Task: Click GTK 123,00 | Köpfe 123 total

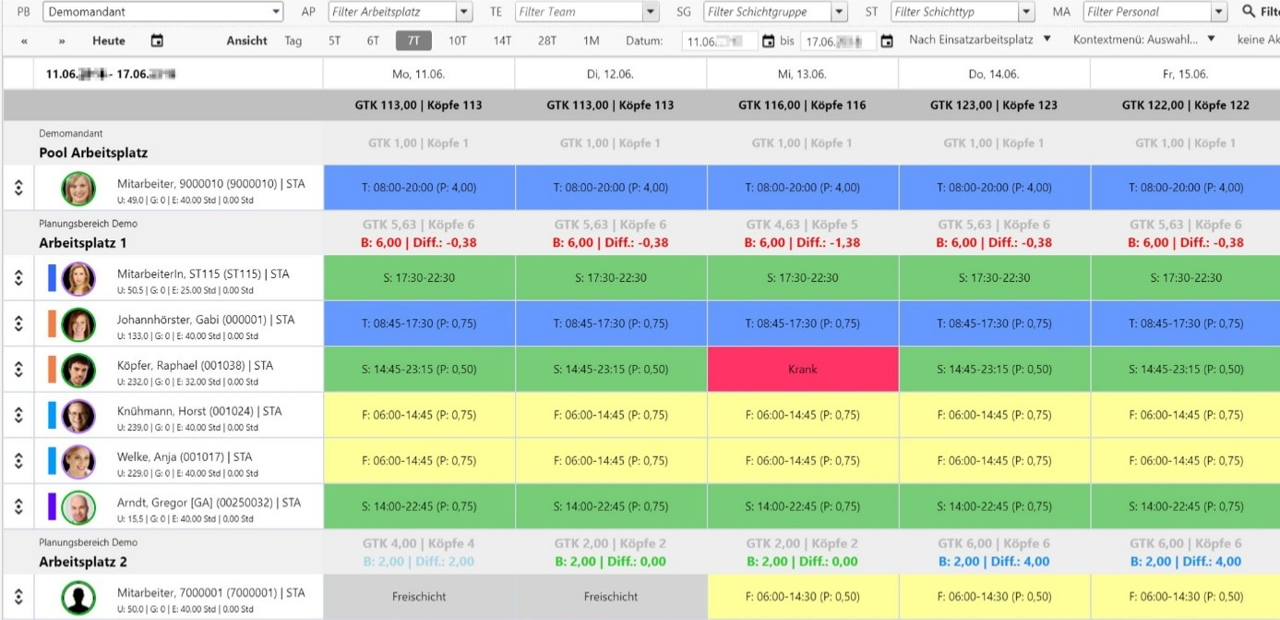Action: (994, 105)
